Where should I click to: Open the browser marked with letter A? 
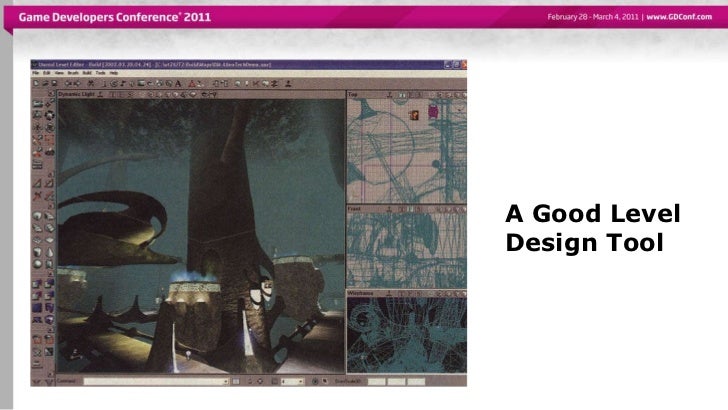click(x=178, y=84)
